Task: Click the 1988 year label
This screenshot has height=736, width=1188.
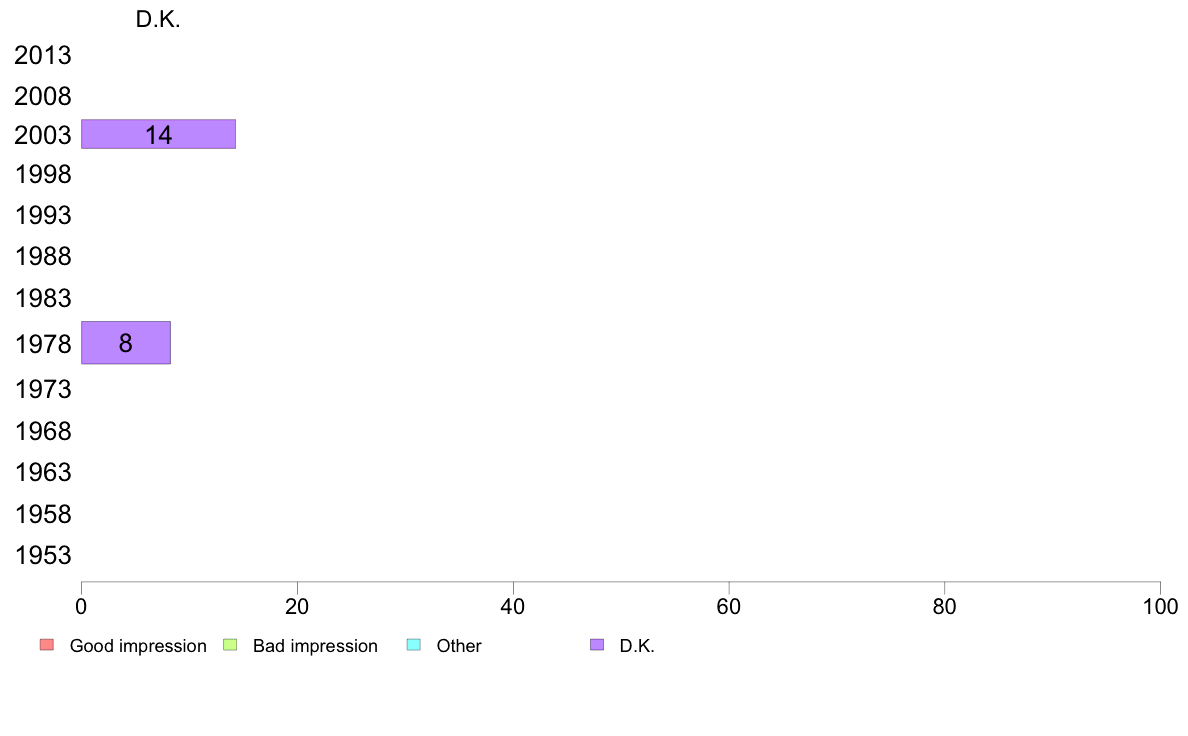Action: (x=42, y=256)
